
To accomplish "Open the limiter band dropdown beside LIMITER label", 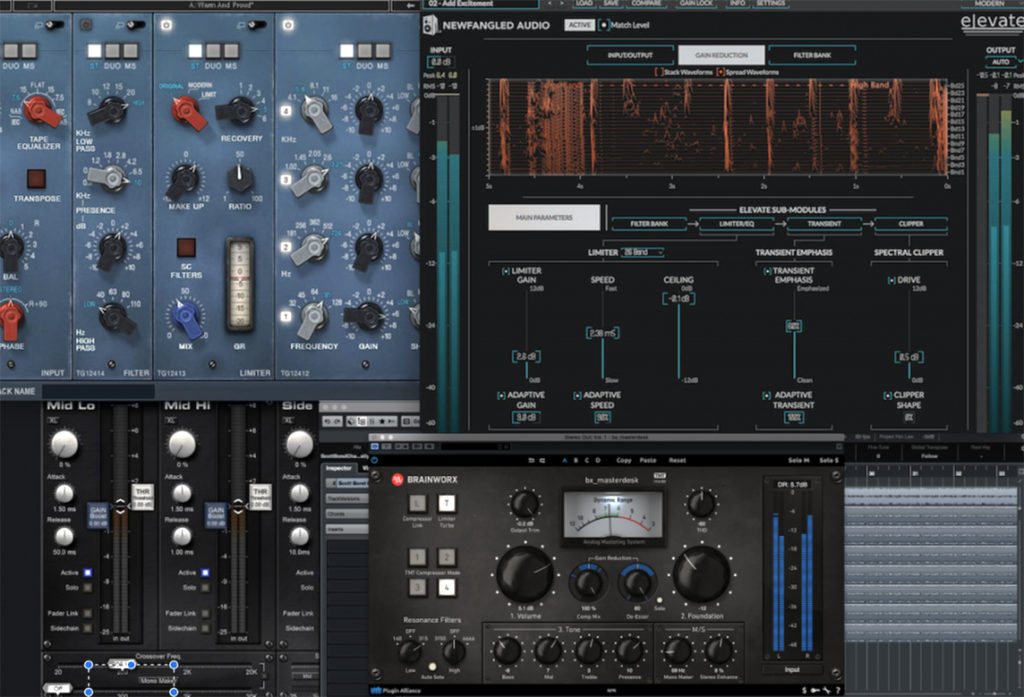I will click(643, 253).
